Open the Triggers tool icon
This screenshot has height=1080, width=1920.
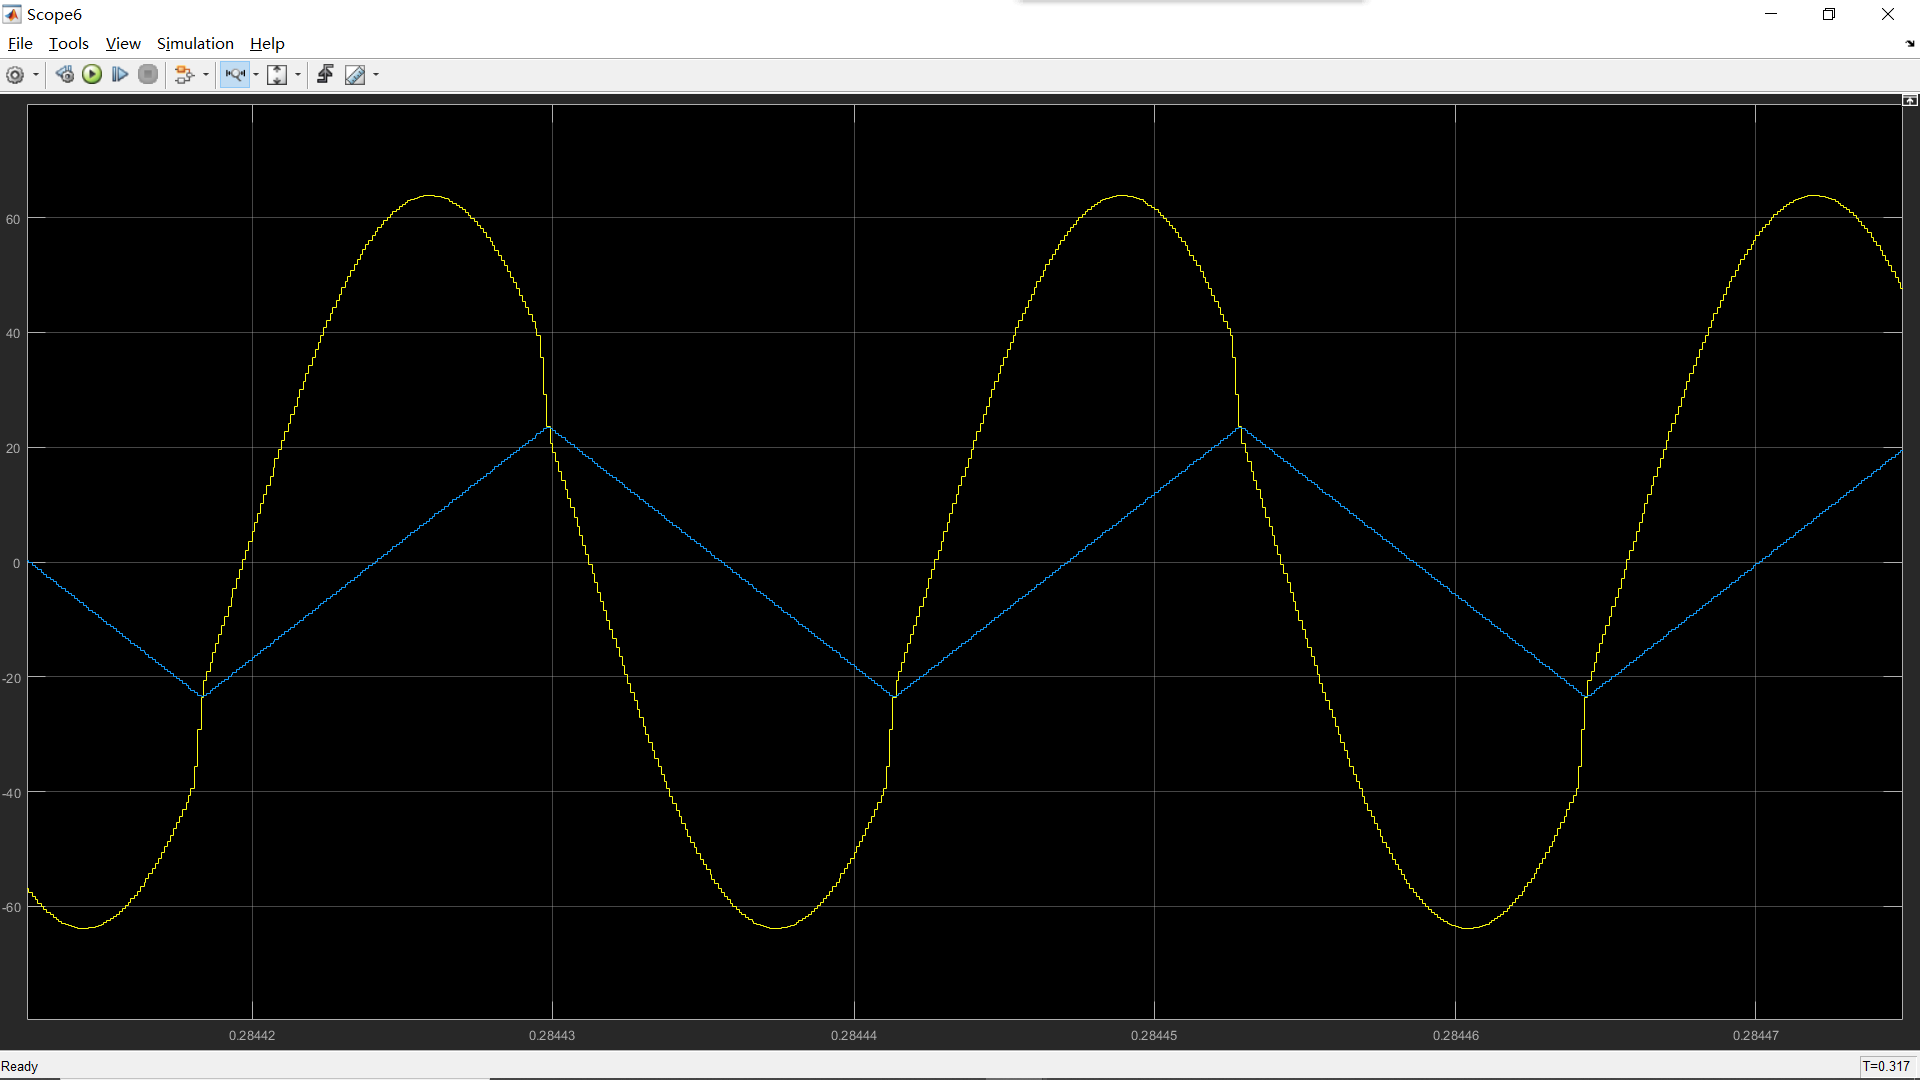[325, 75]
